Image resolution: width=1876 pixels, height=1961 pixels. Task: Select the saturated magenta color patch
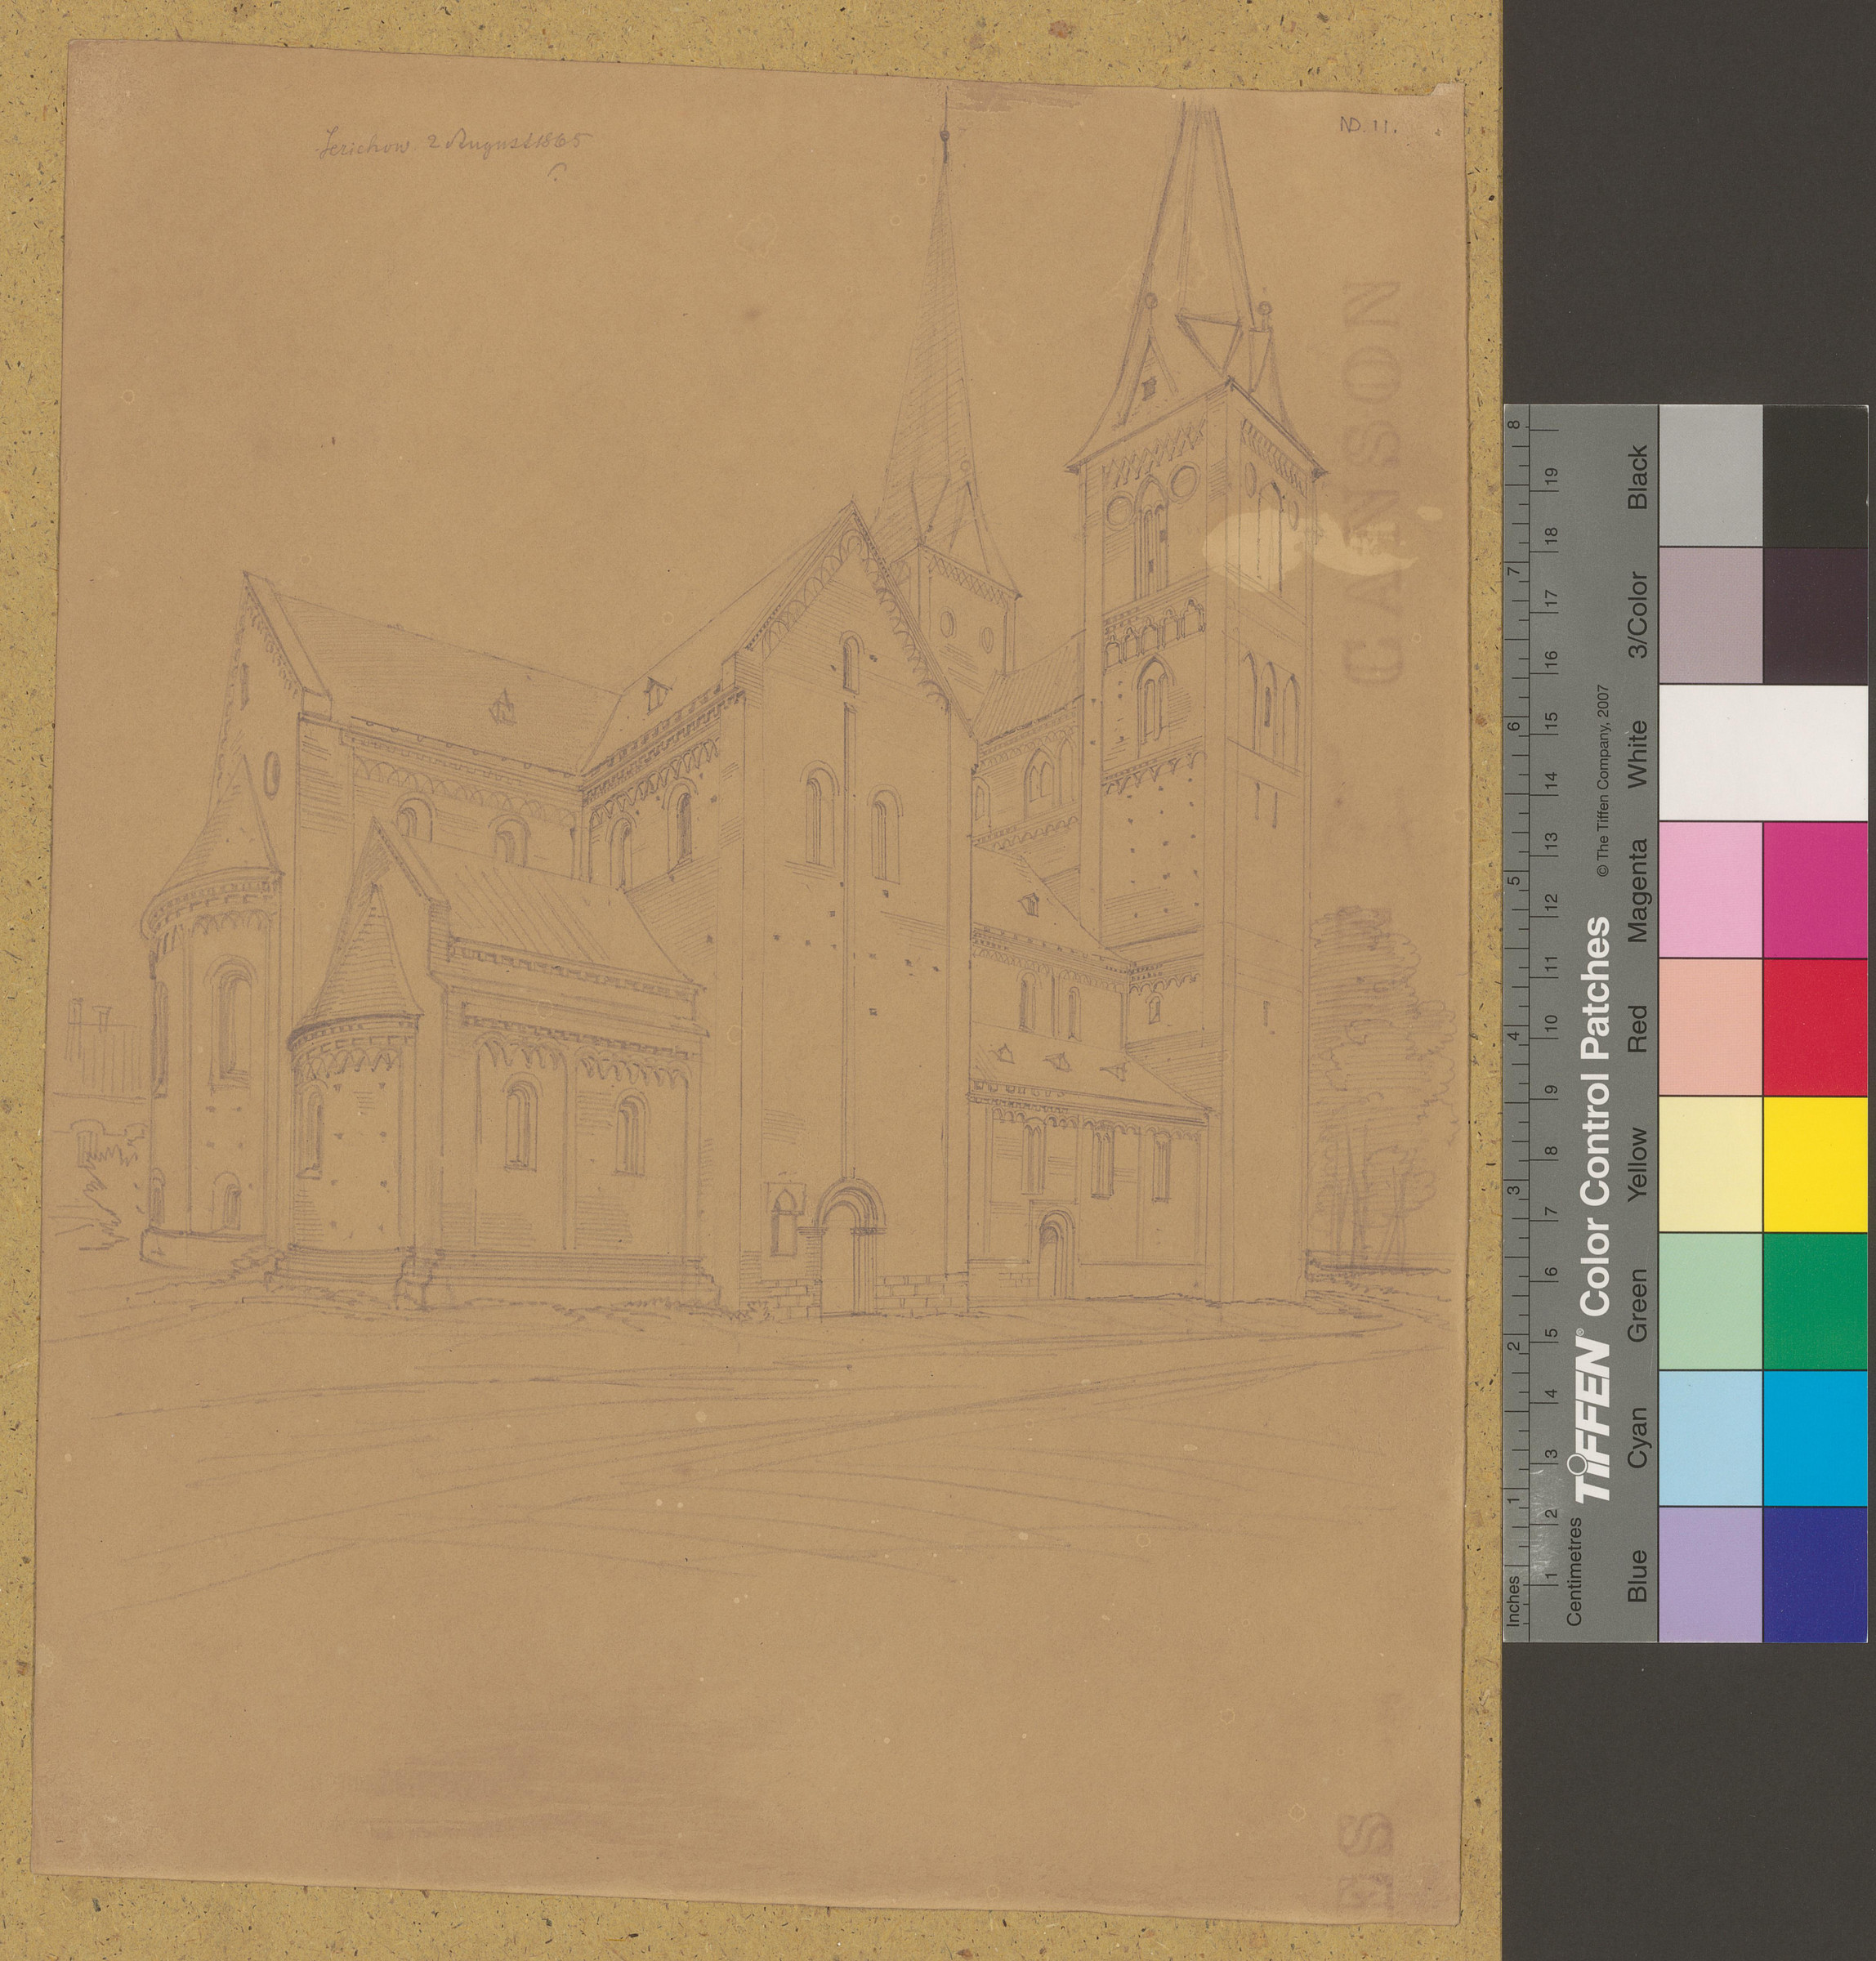click(x=1814, y=890)
